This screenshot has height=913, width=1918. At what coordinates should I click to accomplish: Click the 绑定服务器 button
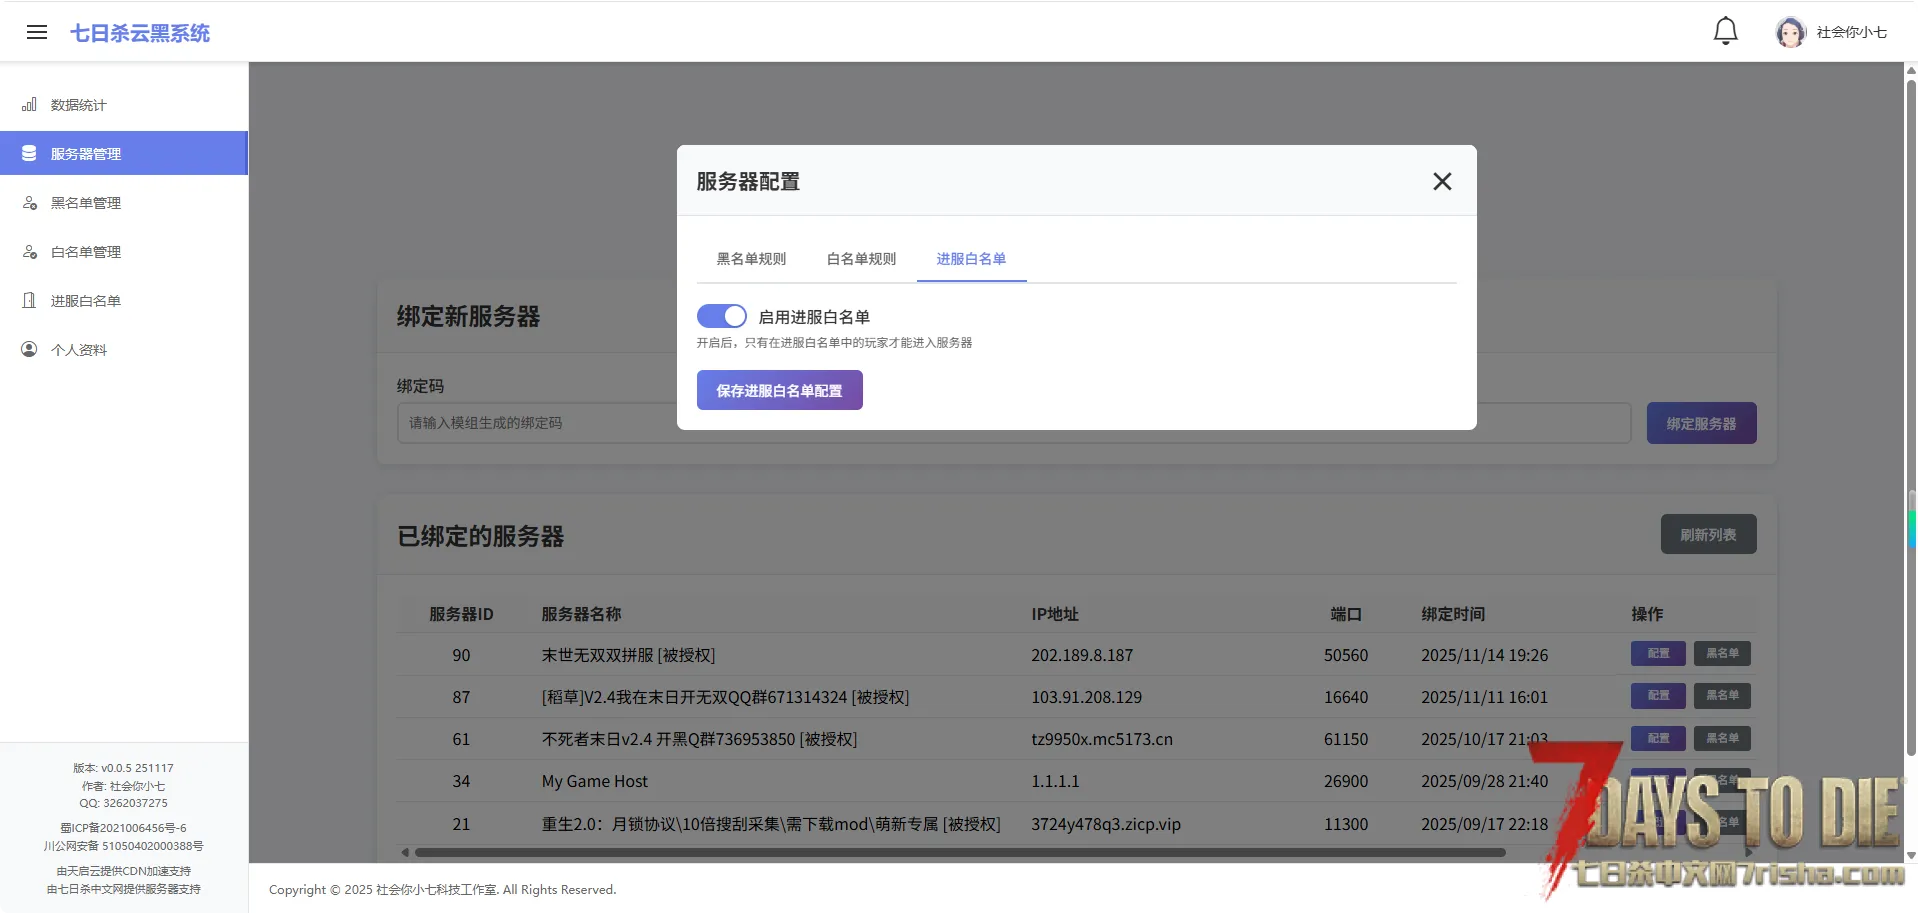(x=1700, y=423)
